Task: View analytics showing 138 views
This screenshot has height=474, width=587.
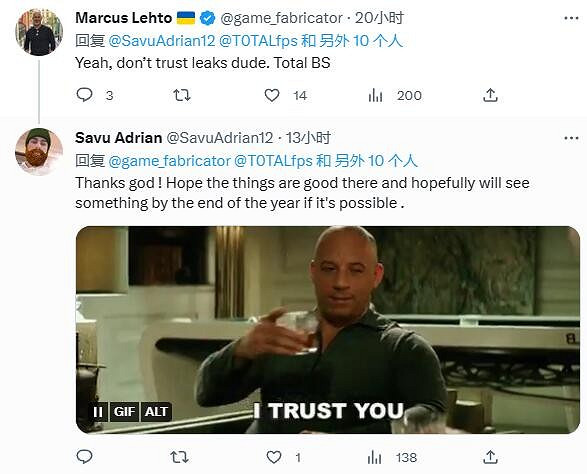Action: (374, 457)
